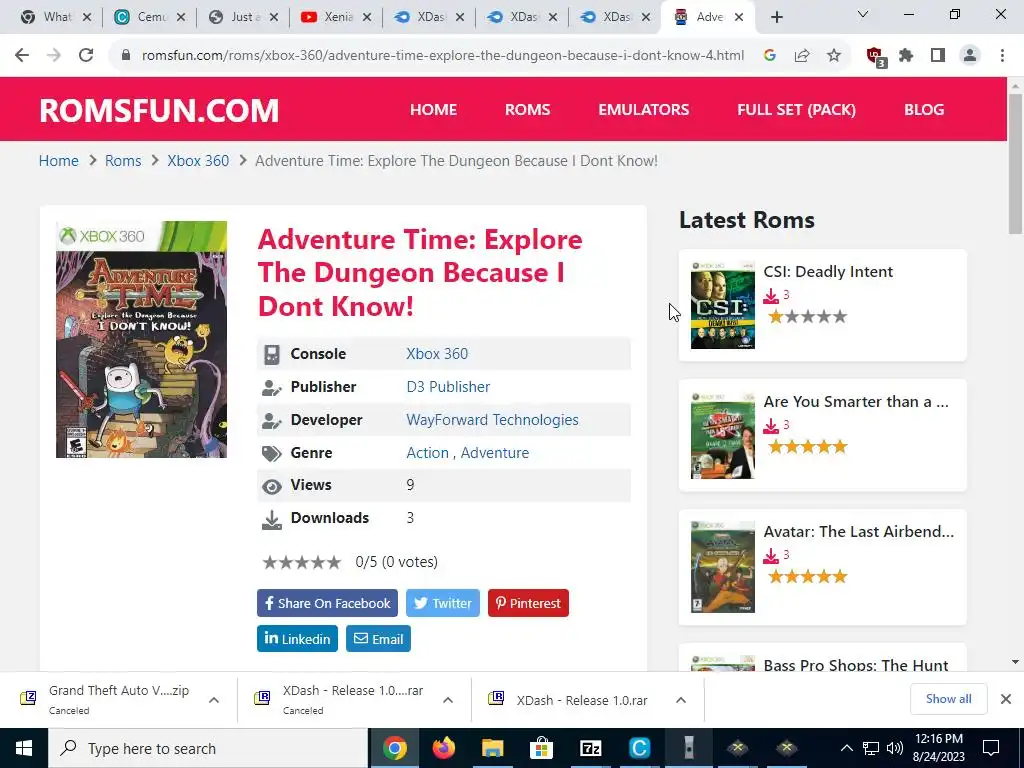Close the downloads bar
Viewport: 1024px width, 768px height.
[1006, 699]
